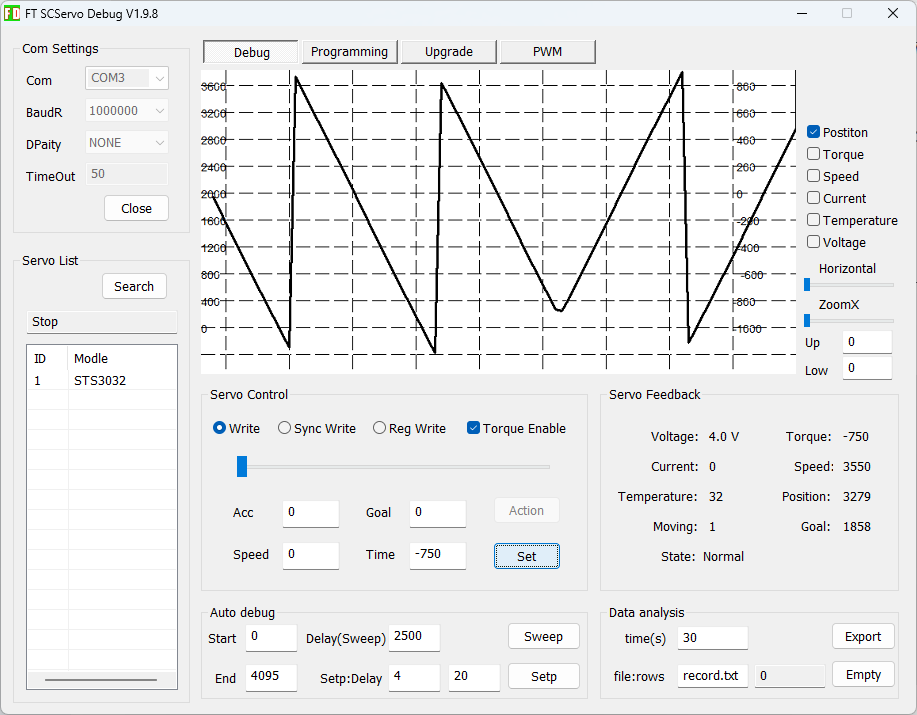The width and height of the screenshot is (917, 715).
Task: Click the file field showing record.txt
Action: point(713,676)
